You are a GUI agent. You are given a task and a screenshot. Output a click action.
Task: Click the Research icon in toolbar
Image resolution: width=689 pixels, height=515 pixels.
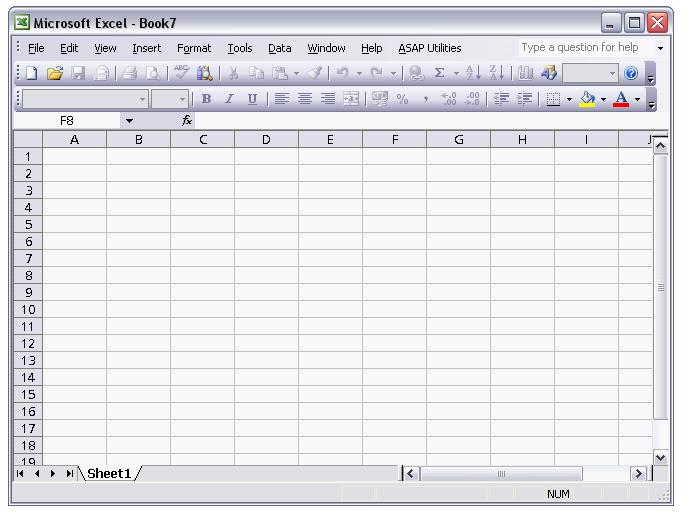[x=204, y=73]
